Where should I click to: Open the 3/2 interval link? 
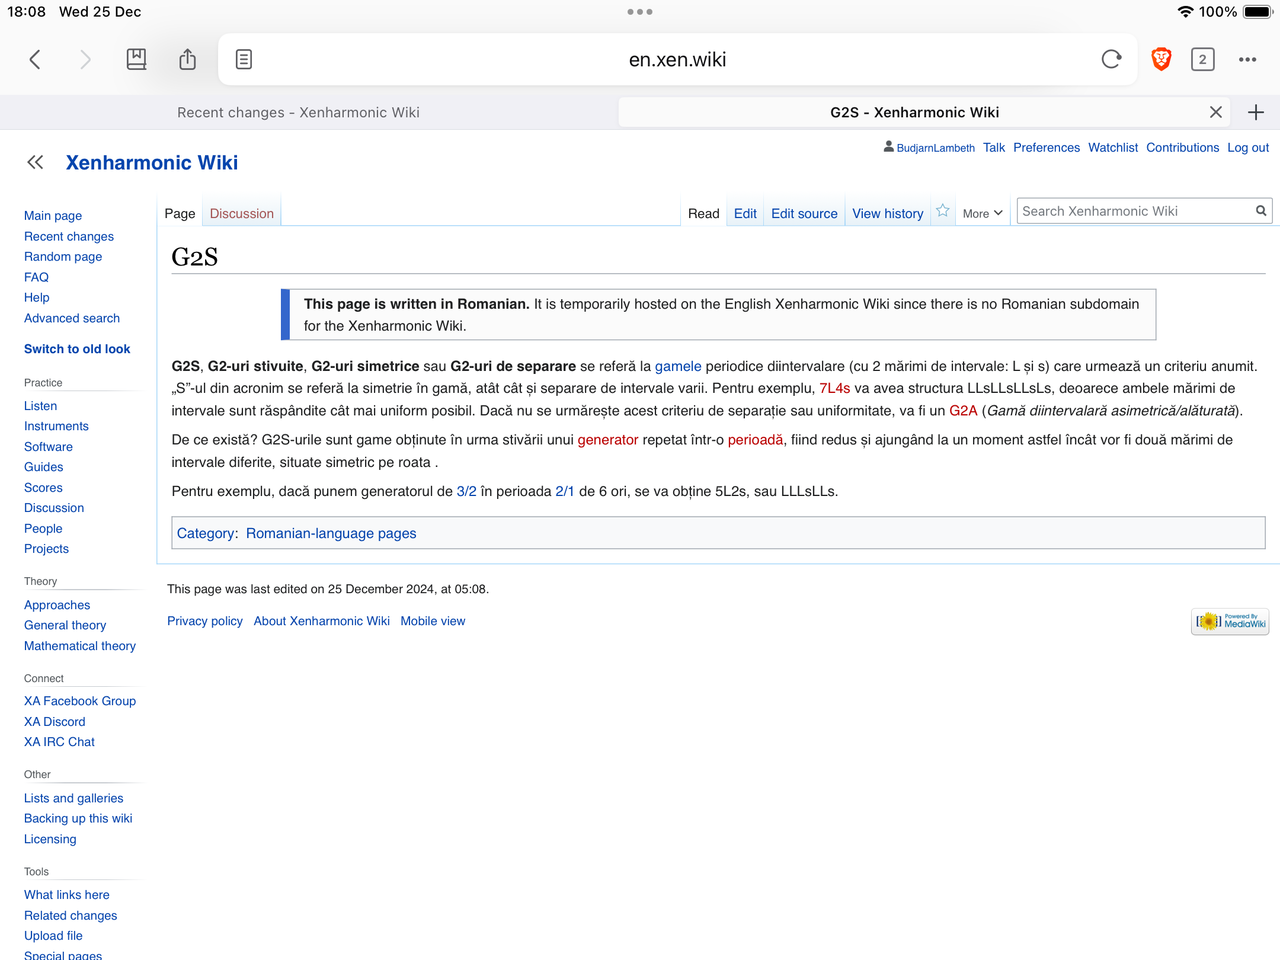(x=466, y=492)
